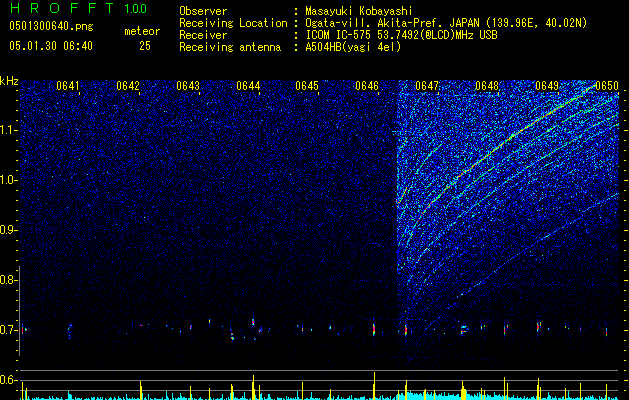This screenshot has height=400, width=629.
Task: Click the meteor count 25
Action: coord(145,46)
